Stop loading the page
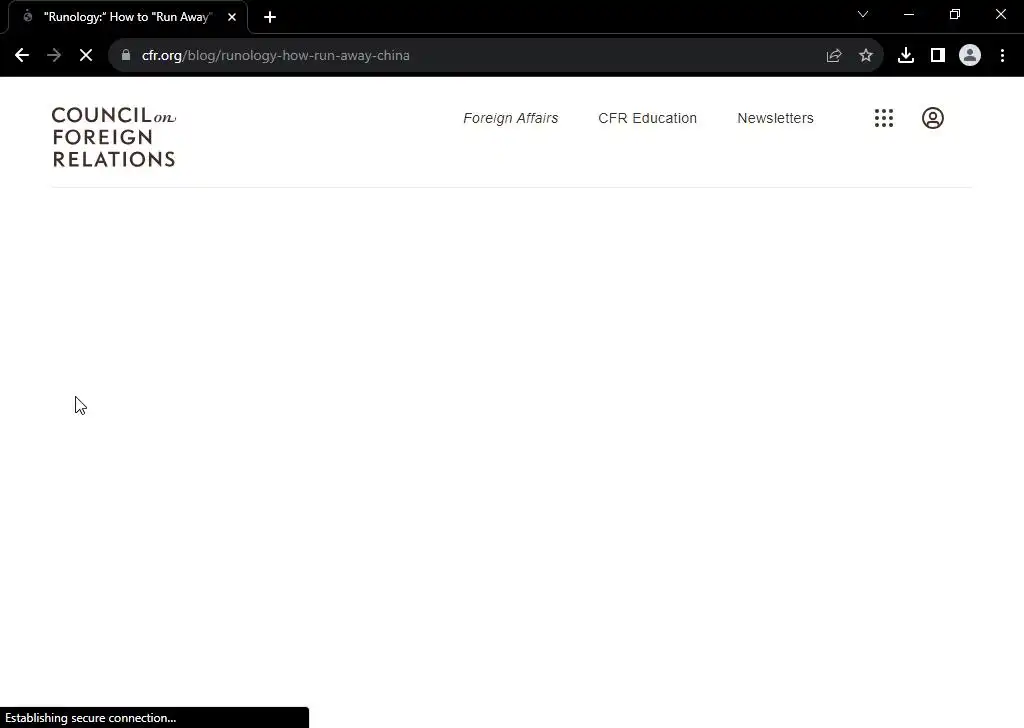1024x728 pixels. tap(86, 55)
